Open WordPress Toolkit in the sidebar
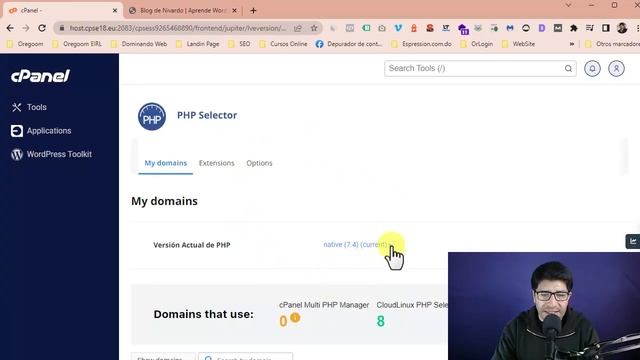This screenshot has width=640, height=360. tap(51, 154)
